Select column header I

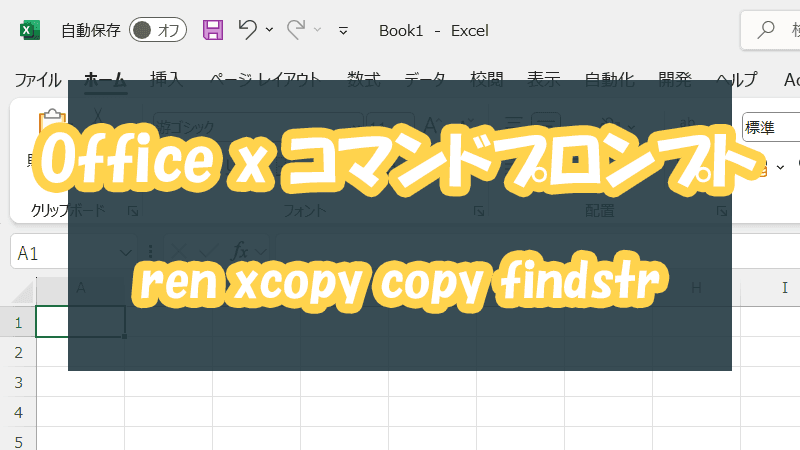pos(783,288)
